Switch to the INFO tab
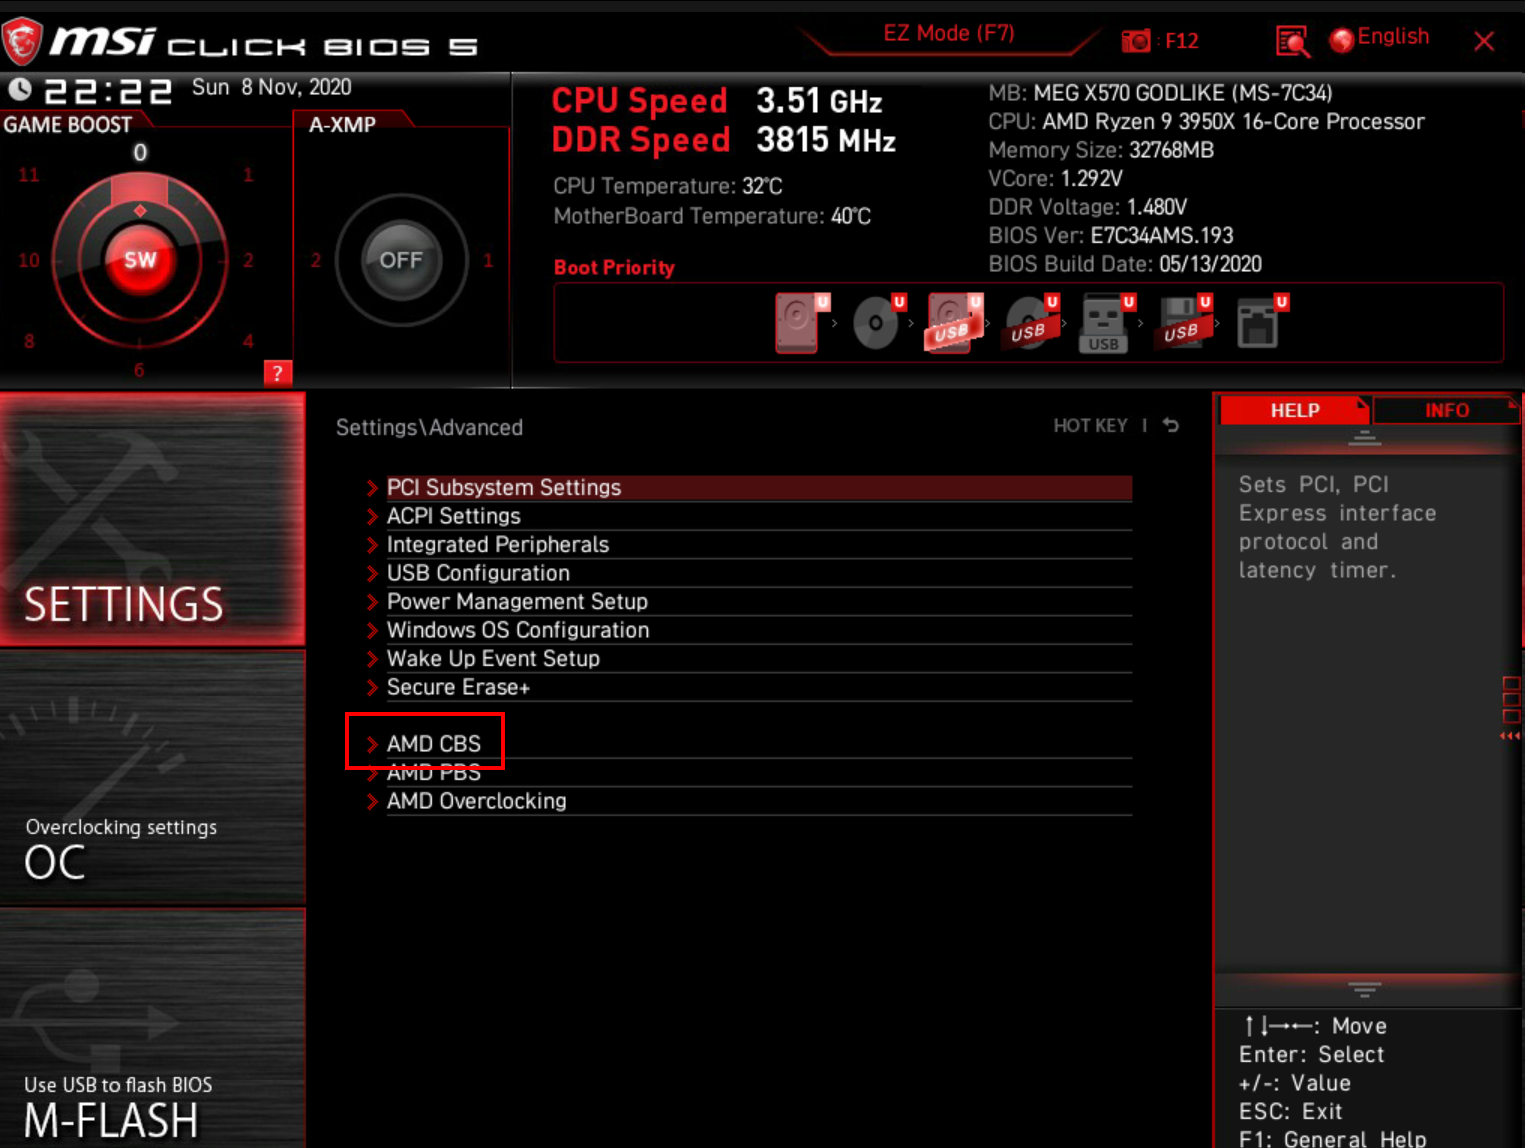The height and width of the screenshot is (1148, 1525). pos(1446,410)
